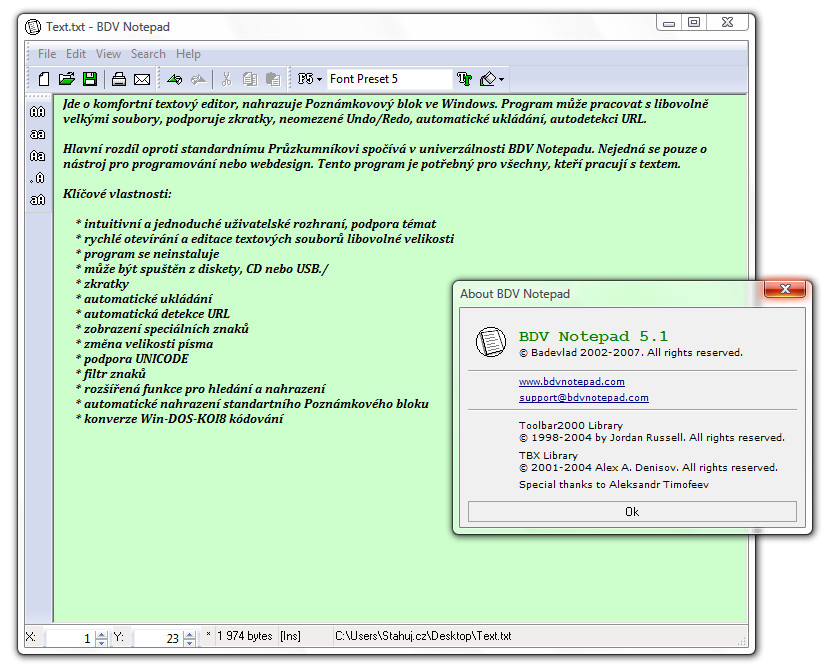Open the F5 font preset dropdown button
The image size is (828, 669).
309,79
